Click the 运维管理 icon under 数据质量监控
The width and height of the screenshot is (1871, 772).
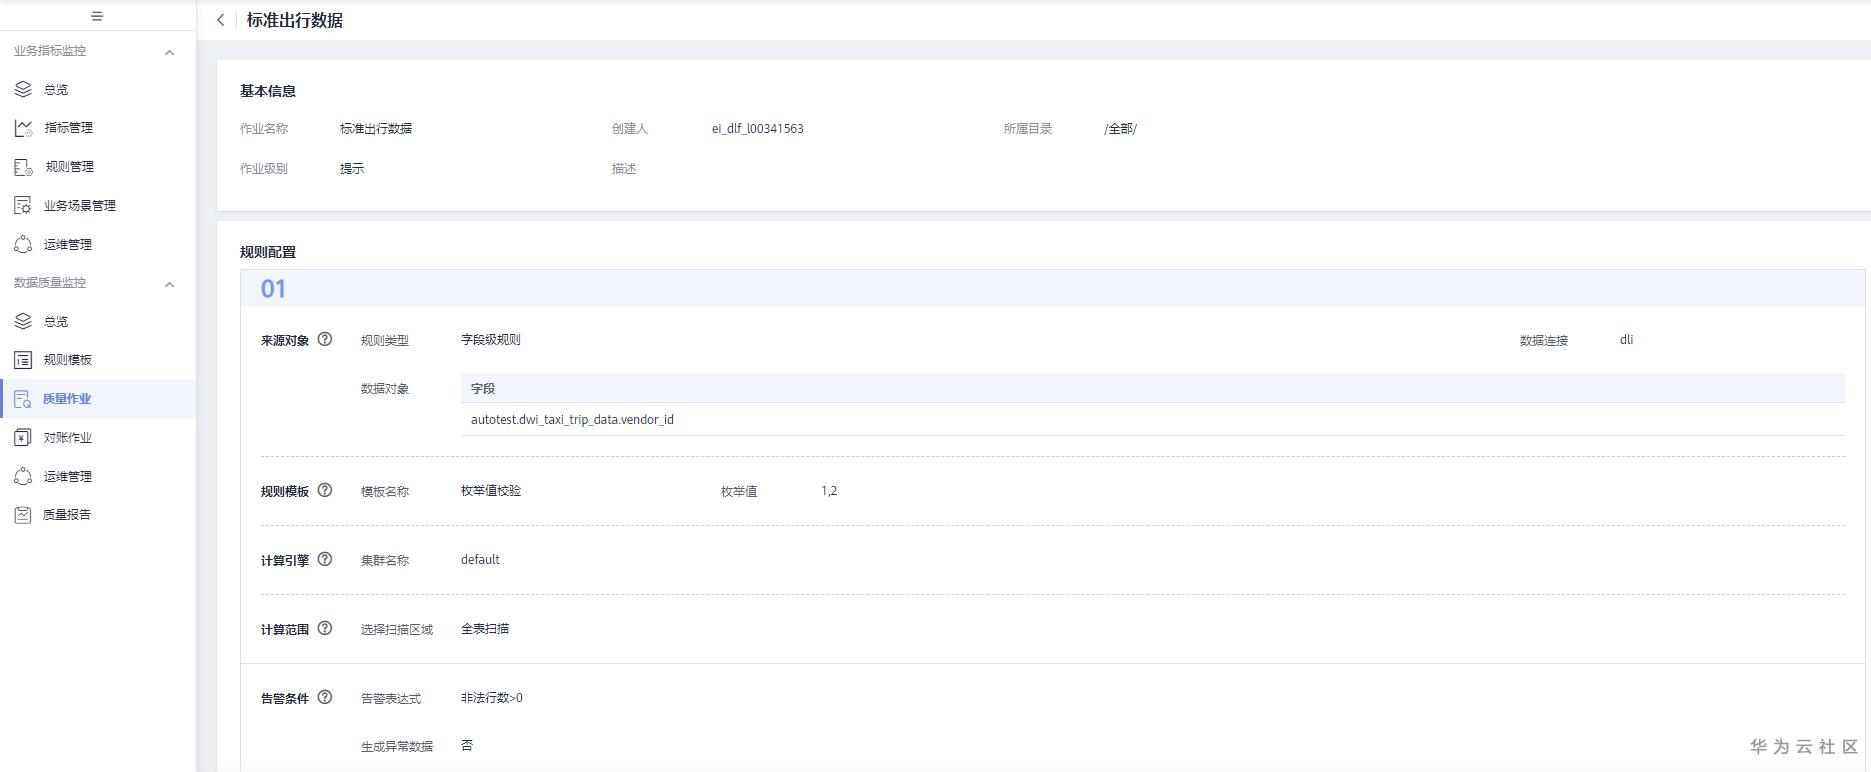point(23,476)
